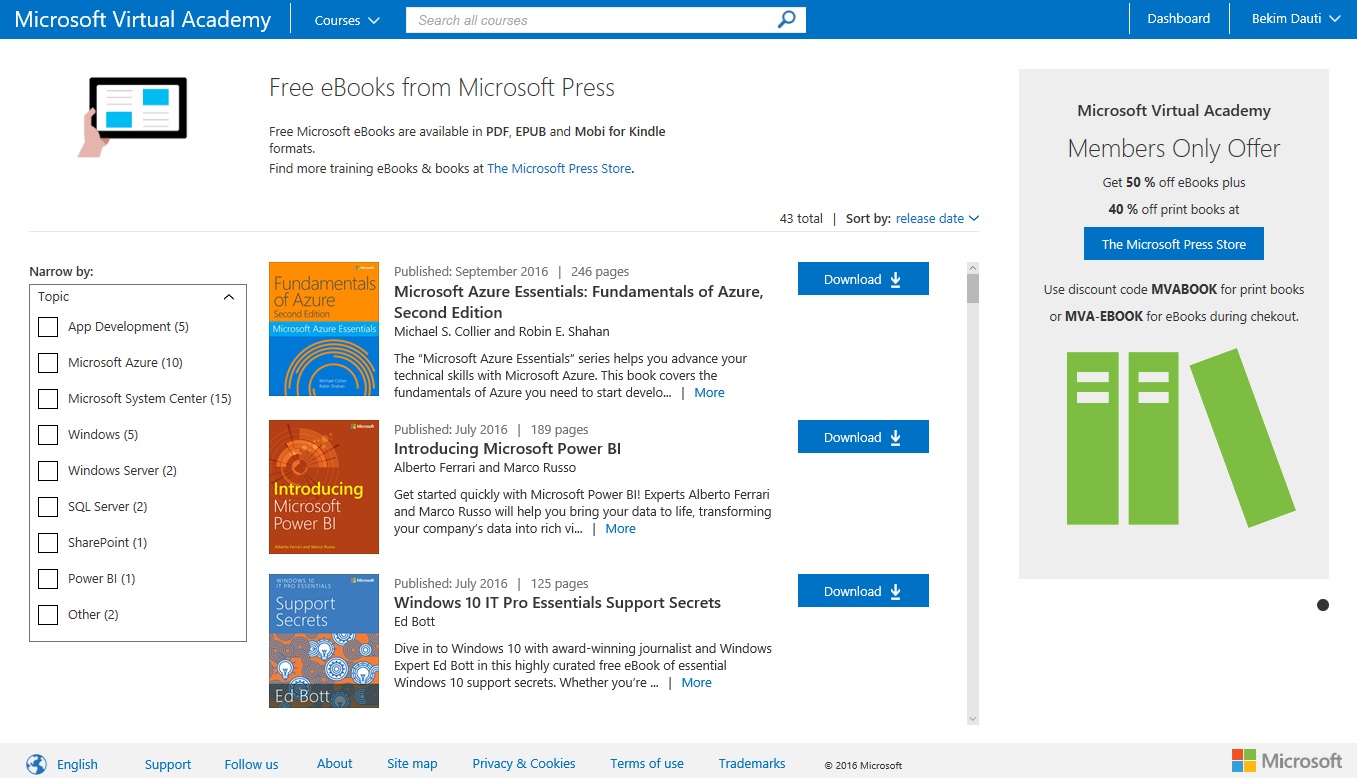This screenshot has width=1357, height=778.
Task: Open Privacy & Cookies footer link
Action: tap(524, 764)
